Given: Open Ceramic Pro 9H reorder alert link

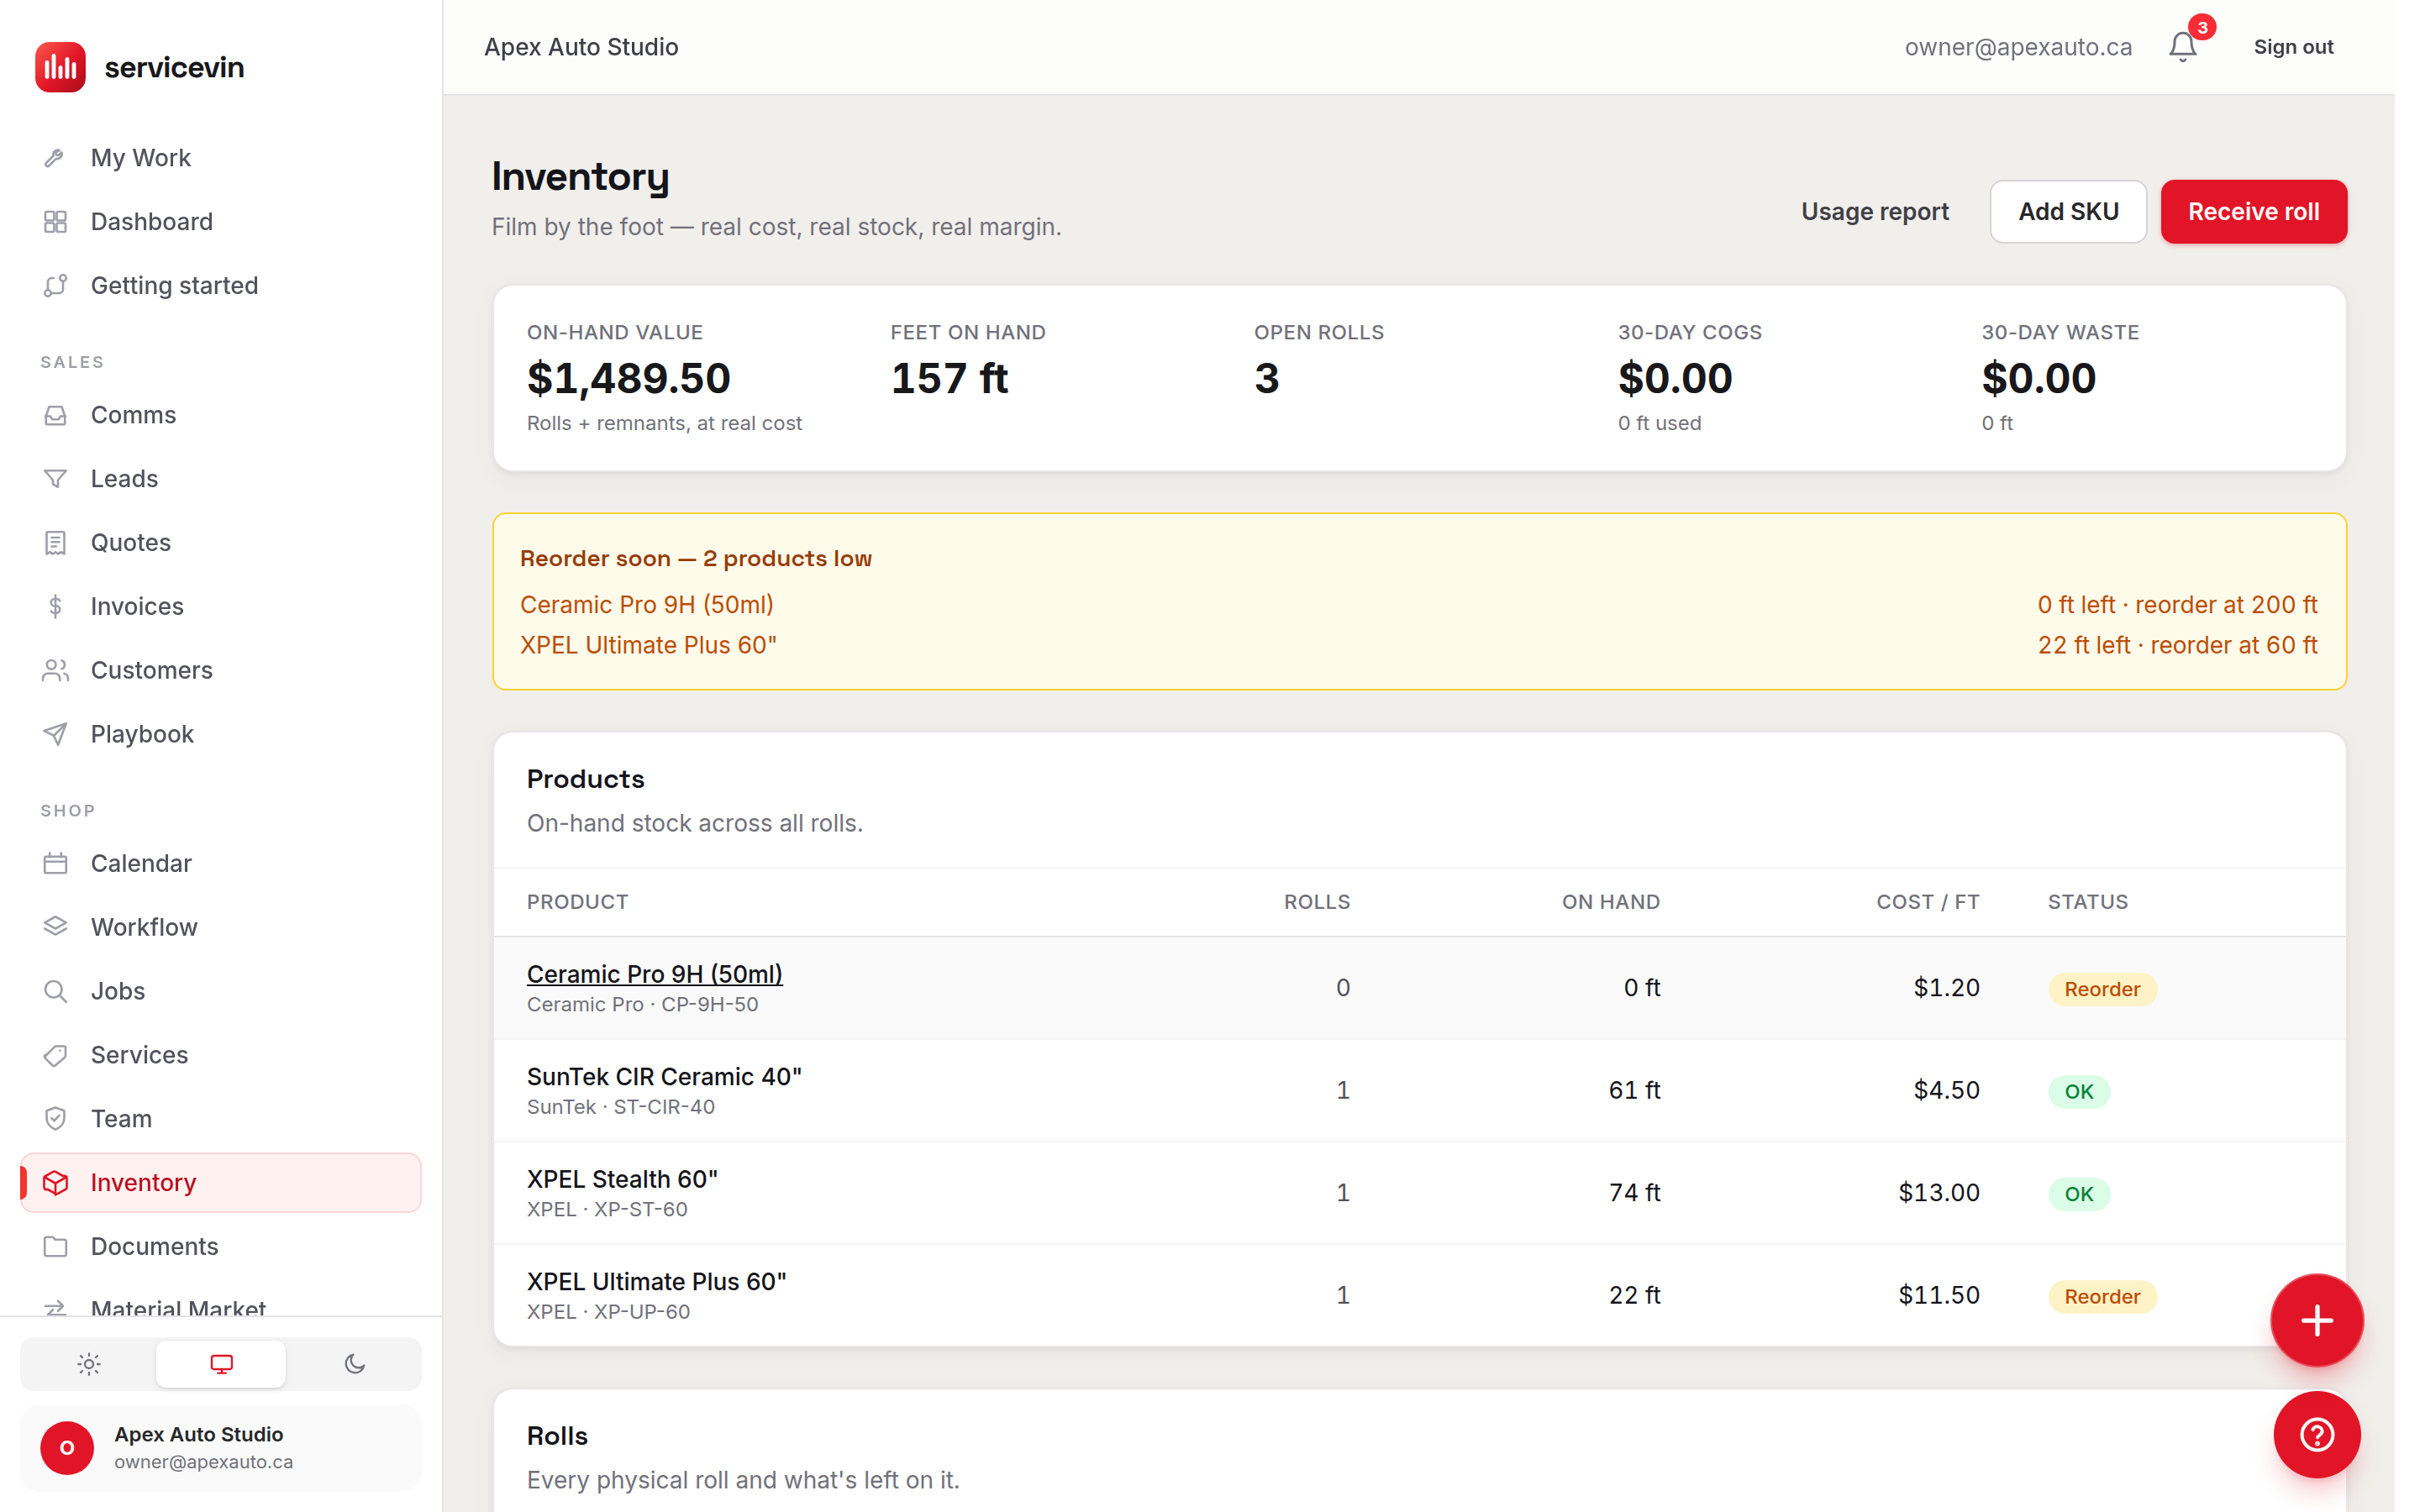Looking at the screenshot, I should point(646,605).
